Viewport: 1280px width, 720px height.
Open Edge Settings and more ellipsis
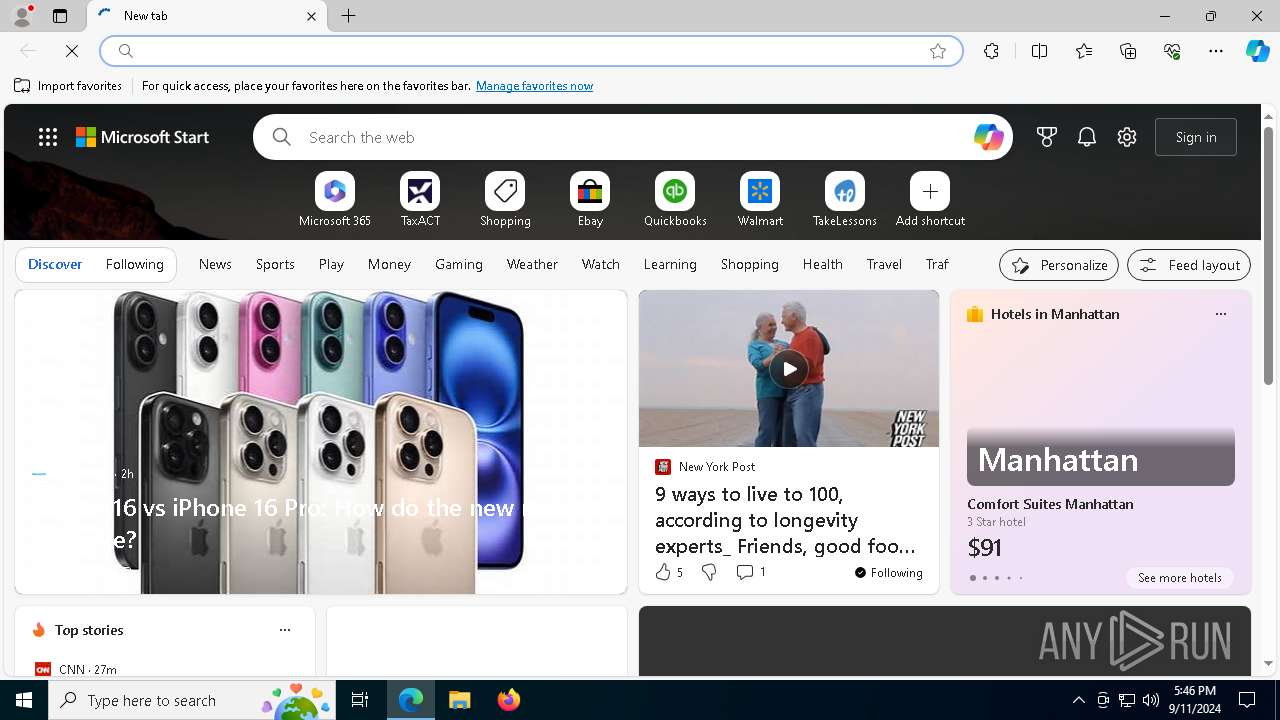pyautogui.click(x=1216, y=51)
